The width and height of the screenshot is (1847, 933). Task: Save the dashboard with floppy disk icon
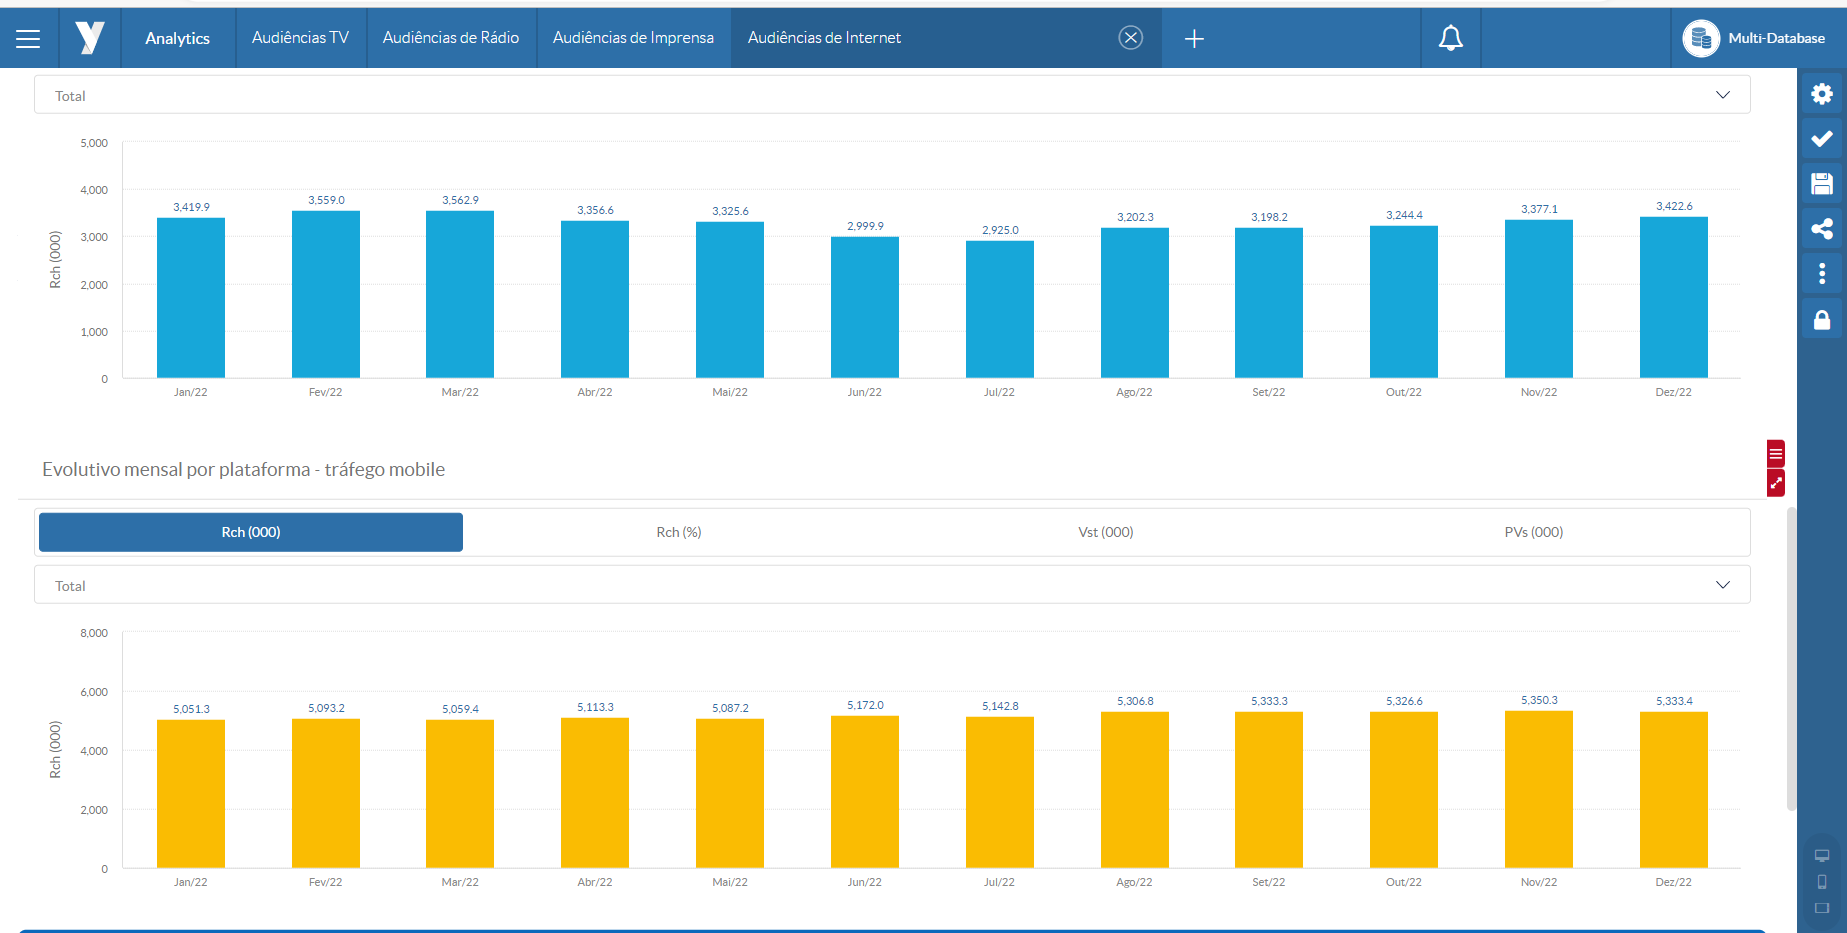1821,184
